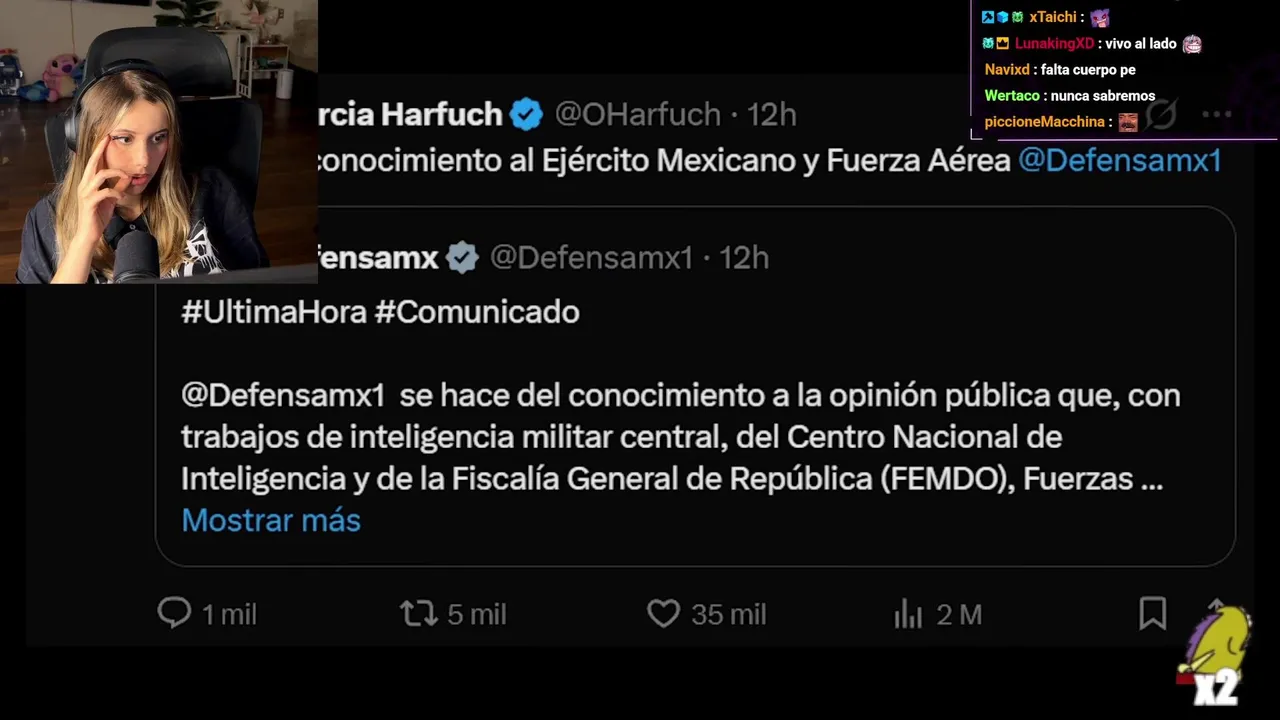Click the reply speech bubble icon
This screenshot has height=720, width=1280.
tap(174, 613)
